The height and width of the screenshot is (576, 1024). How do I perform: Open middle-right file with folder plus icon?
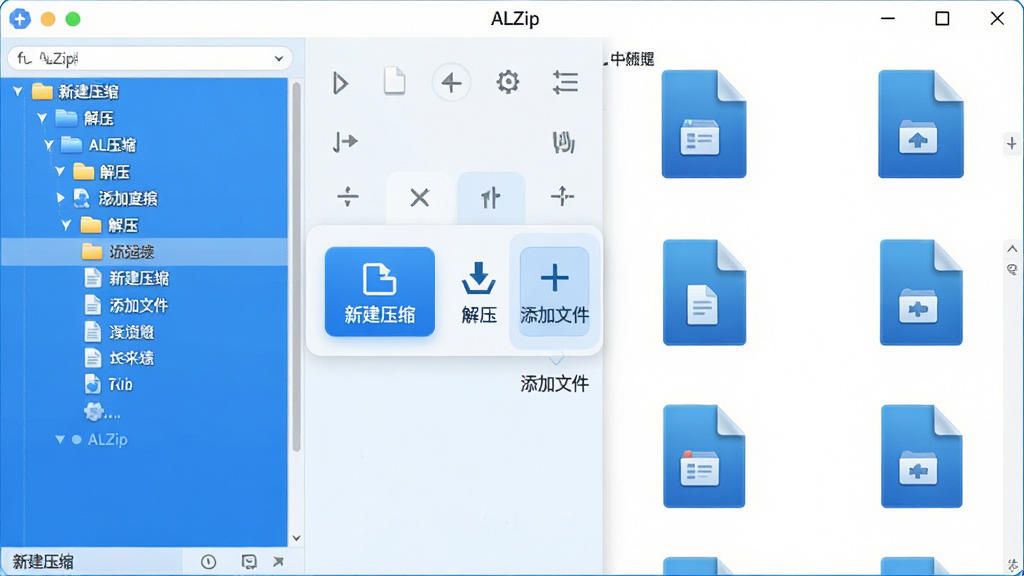tap(921, 292)
